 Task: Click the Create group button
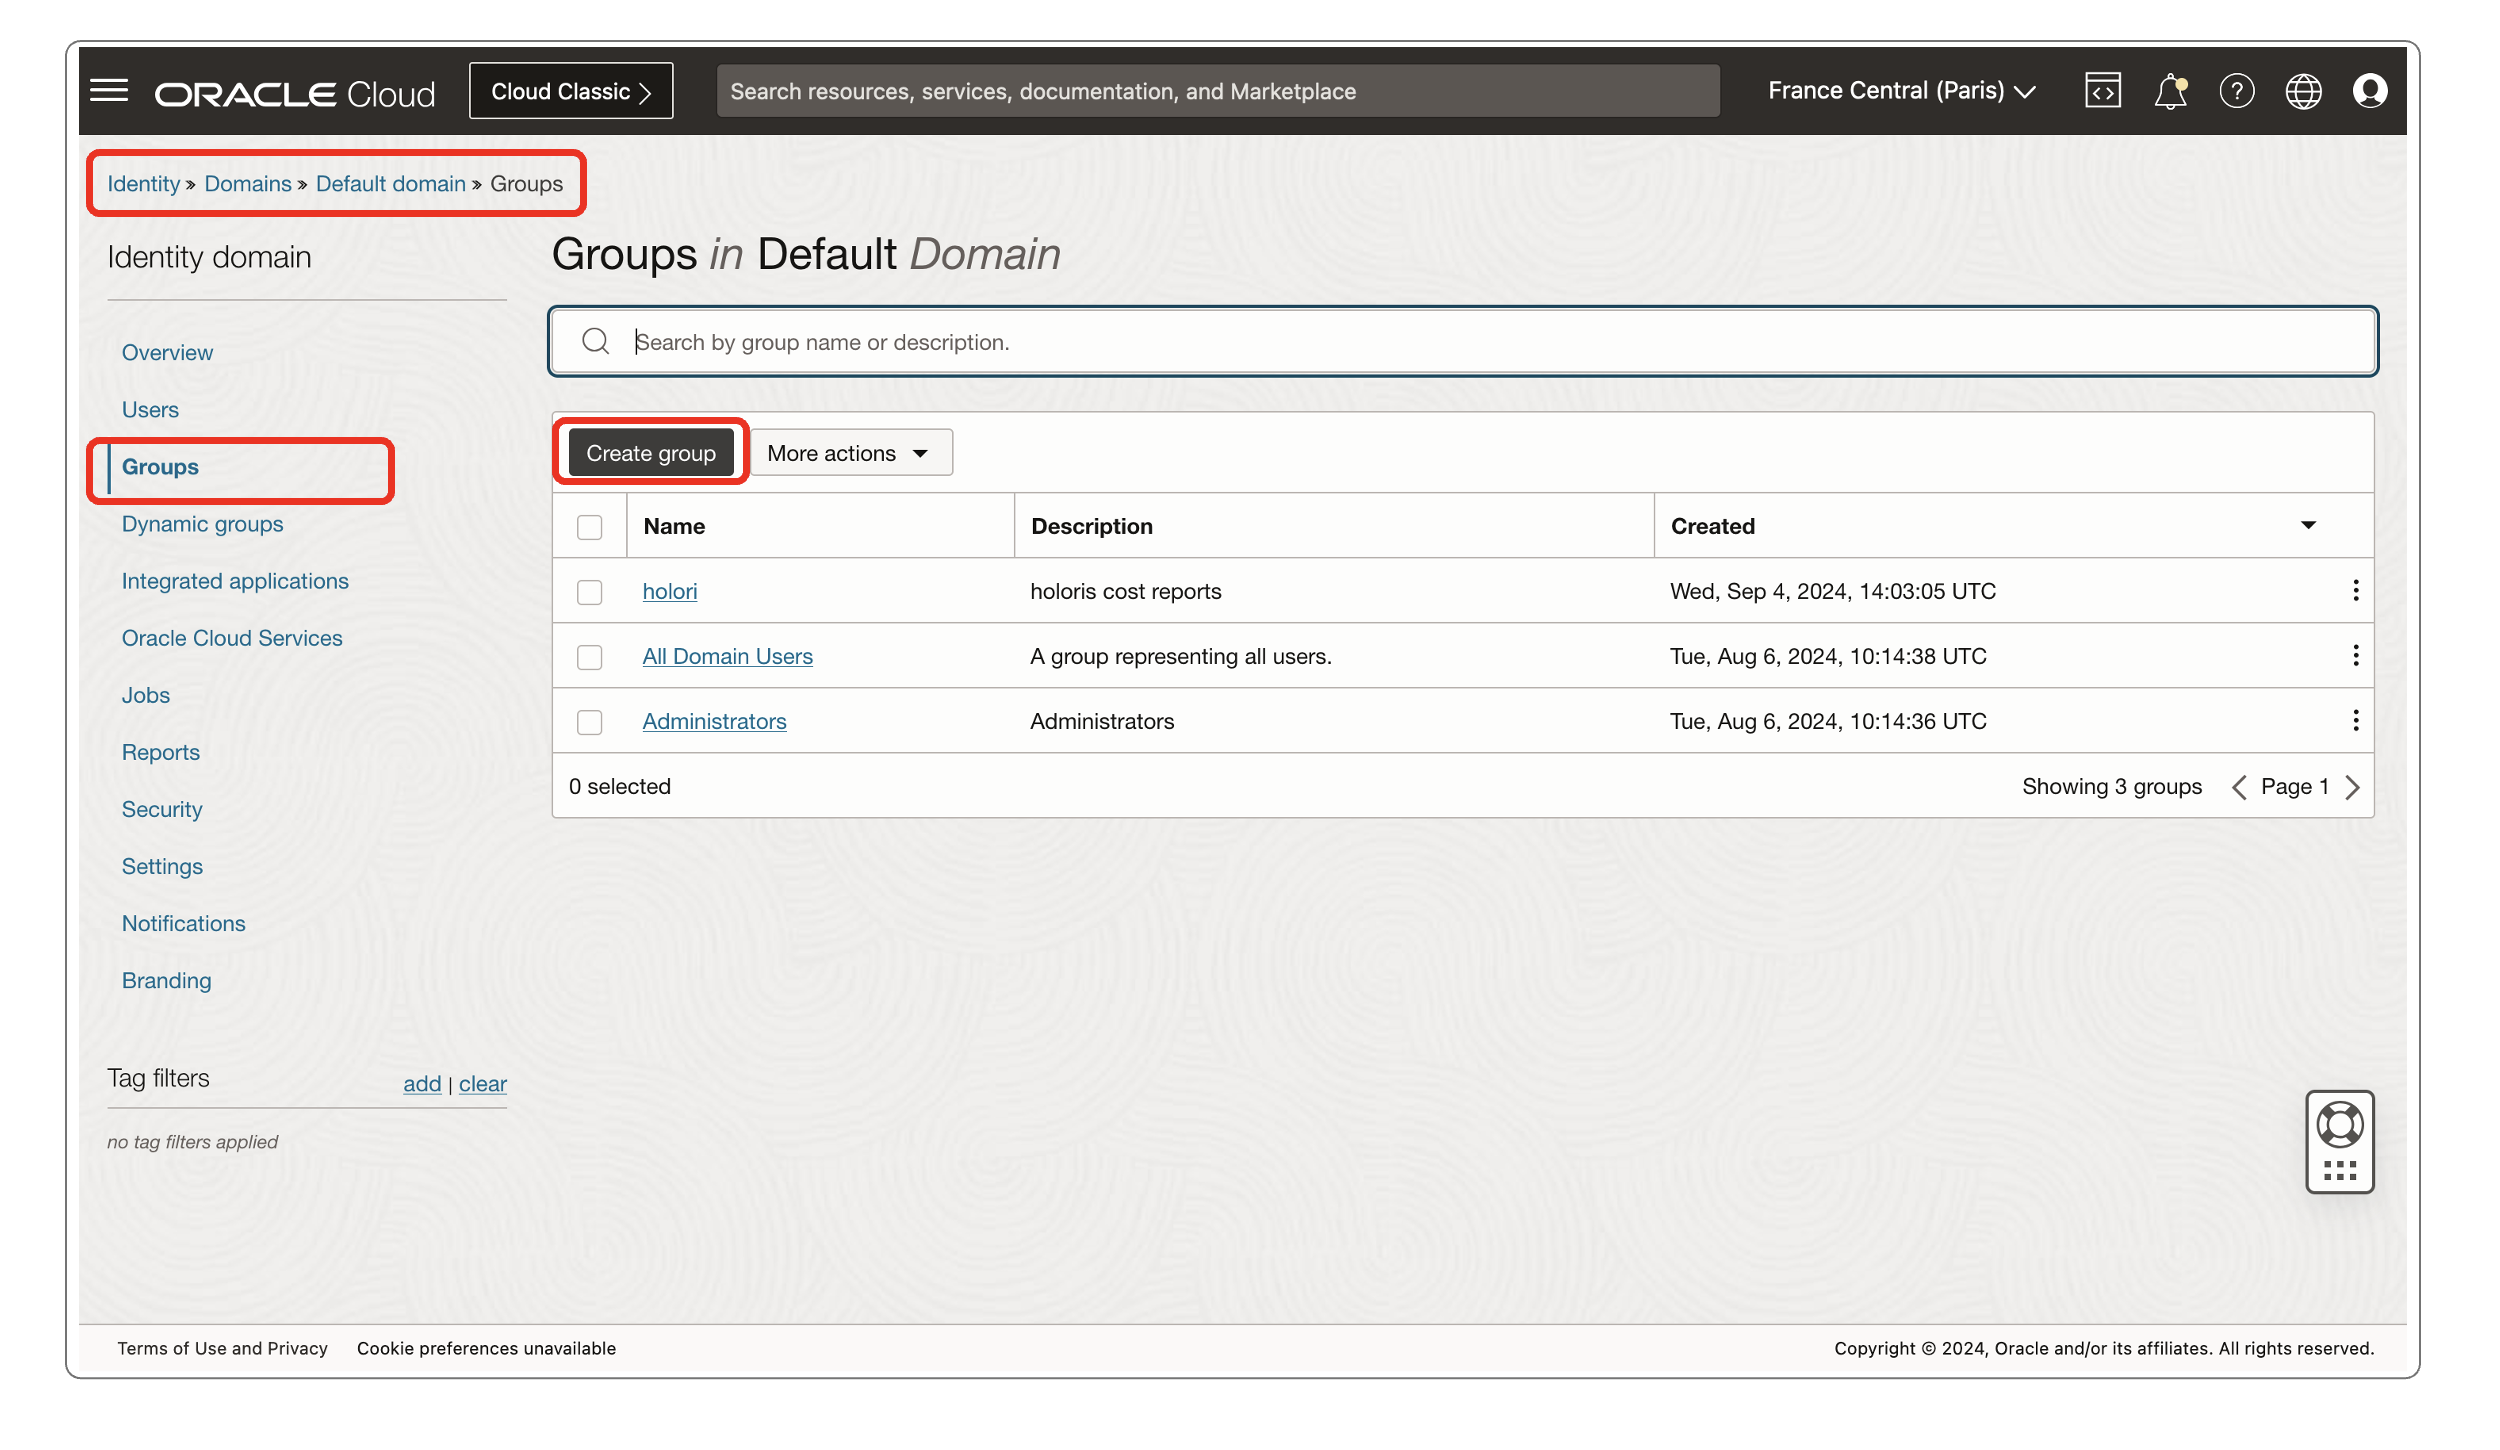pos(650,452)
